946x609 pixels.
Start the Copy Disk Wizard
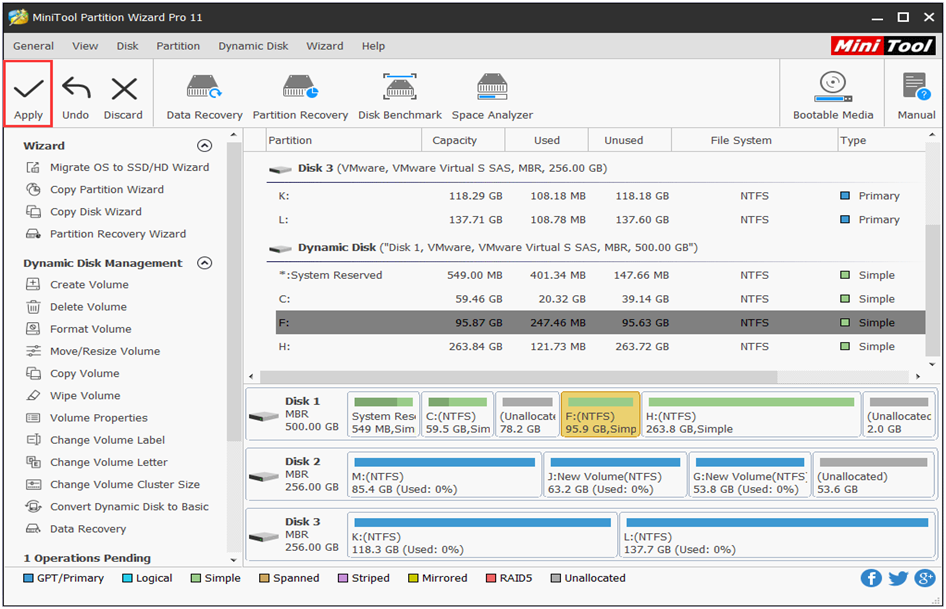(84, 212)
